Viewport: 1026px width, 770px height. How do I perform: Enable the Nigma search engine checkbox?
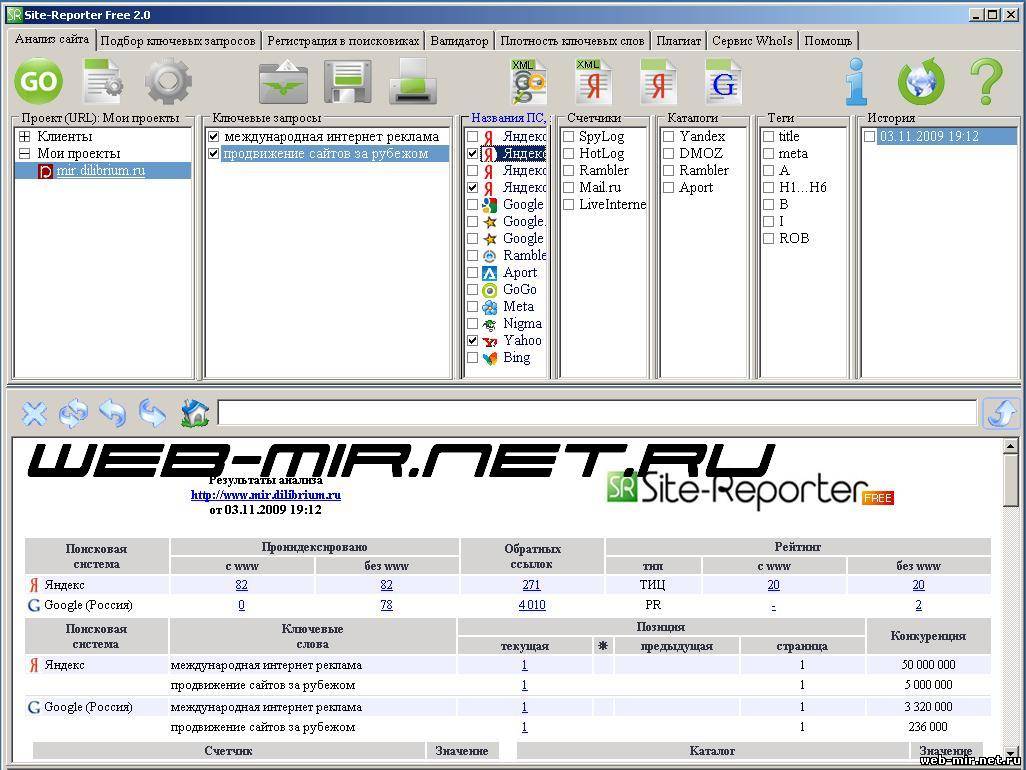[472, 324]
